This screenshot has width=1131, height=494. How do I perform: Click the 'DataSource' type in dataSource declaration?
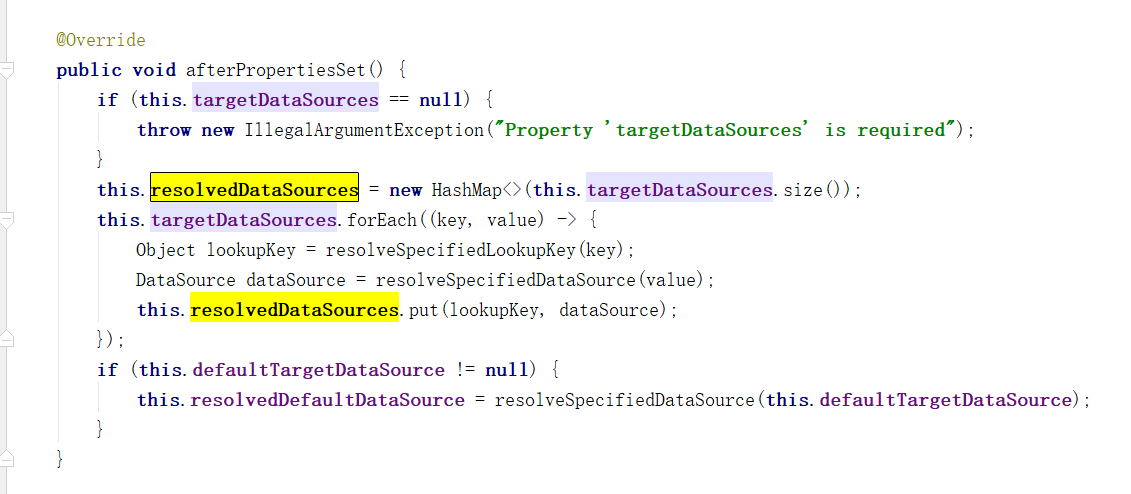185,280
